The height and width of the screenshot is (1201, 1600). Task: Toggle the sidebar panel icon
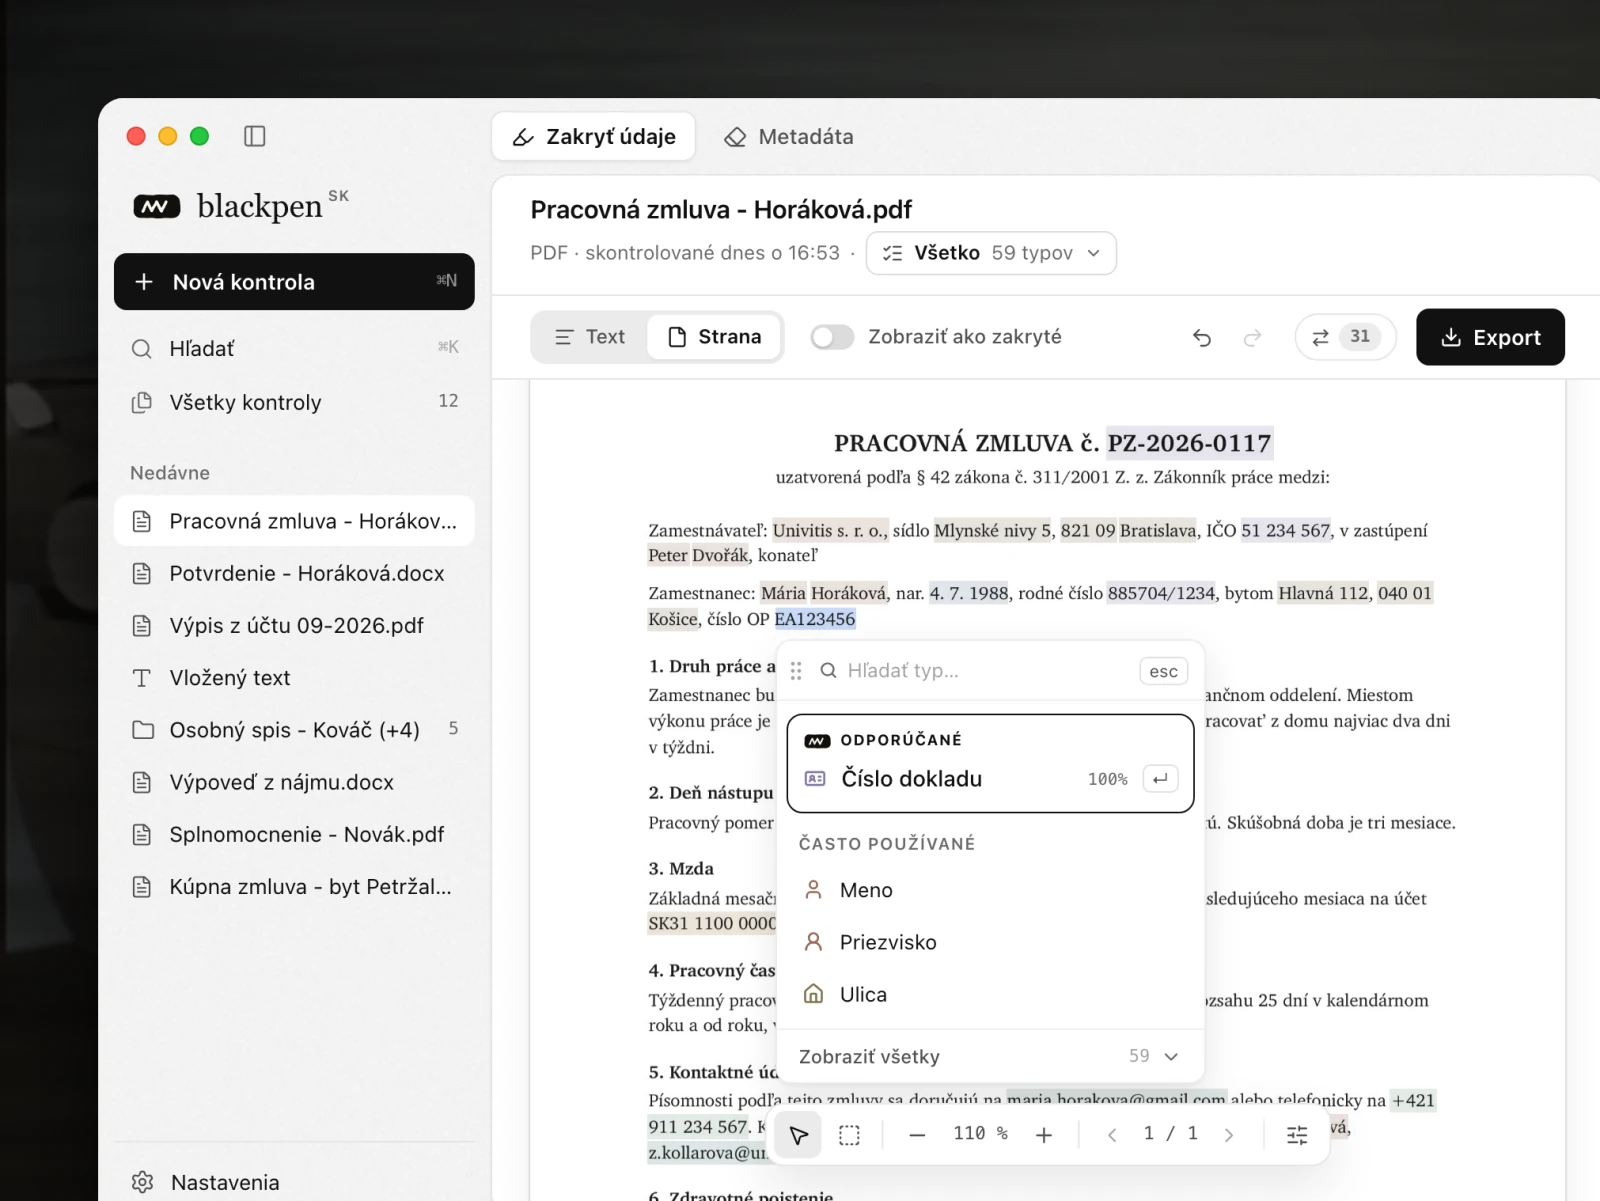pos(255,136)
